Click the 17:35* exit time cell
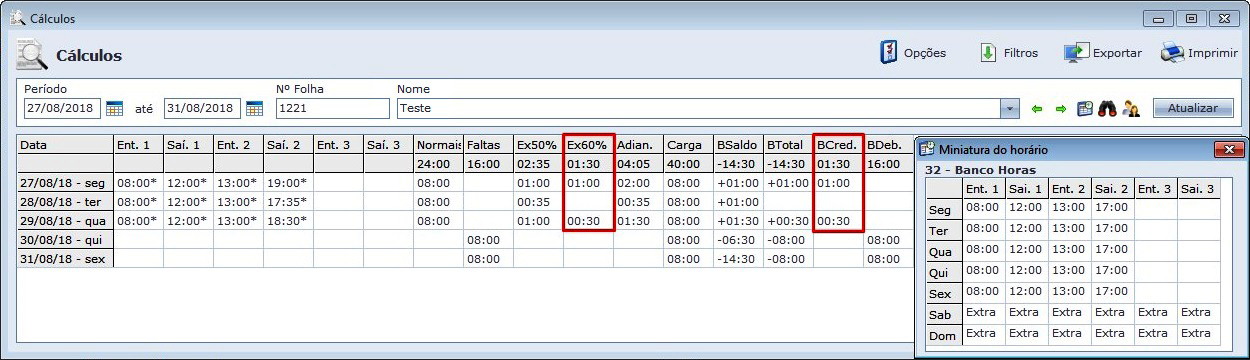This screenshot has height=360, width=1250. click(x=288, y=202)
